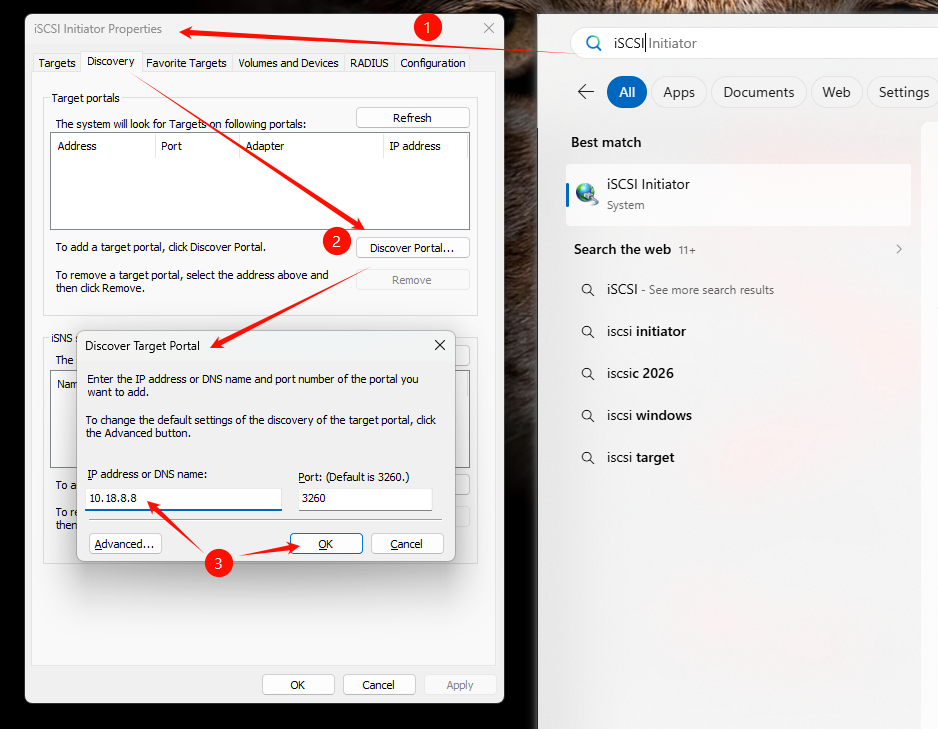938x729 pixels.
Task: Click the 'Search the web' heading
Action: pyautogui.click(x=622, y=249)
